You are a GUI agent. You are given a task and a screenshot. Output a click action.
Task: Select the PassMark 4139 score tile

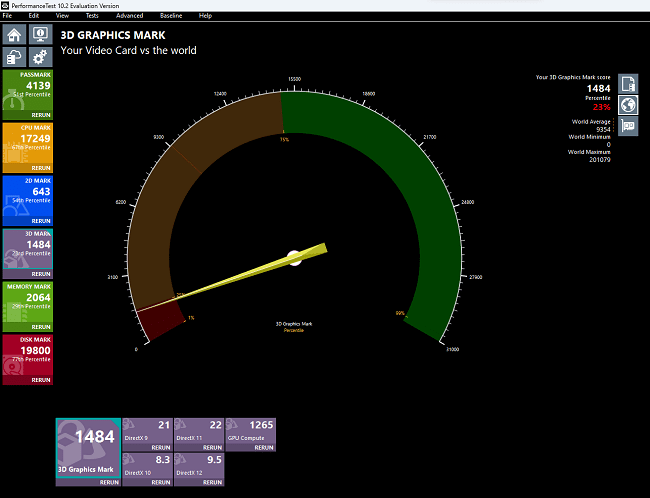tap(28, 90)
